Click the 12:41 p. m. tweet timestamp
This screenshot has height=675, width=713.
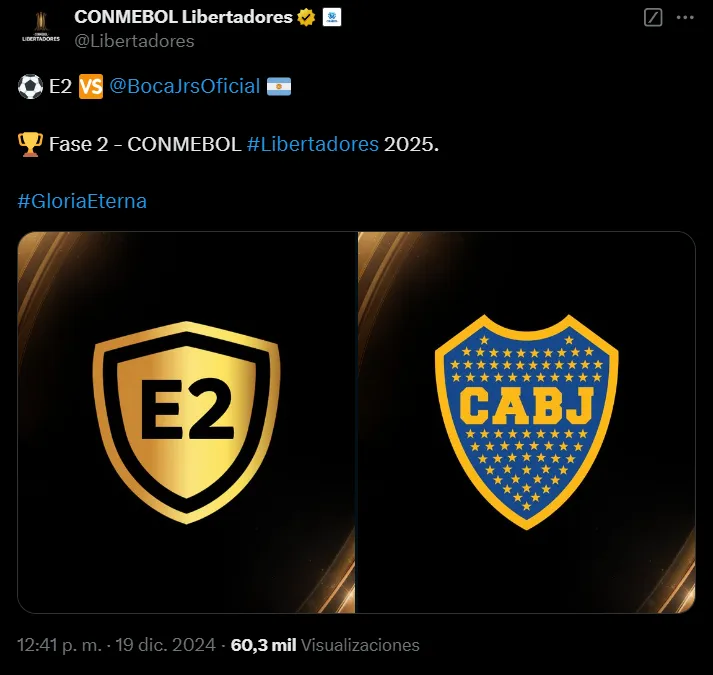[x=60, y=645]
